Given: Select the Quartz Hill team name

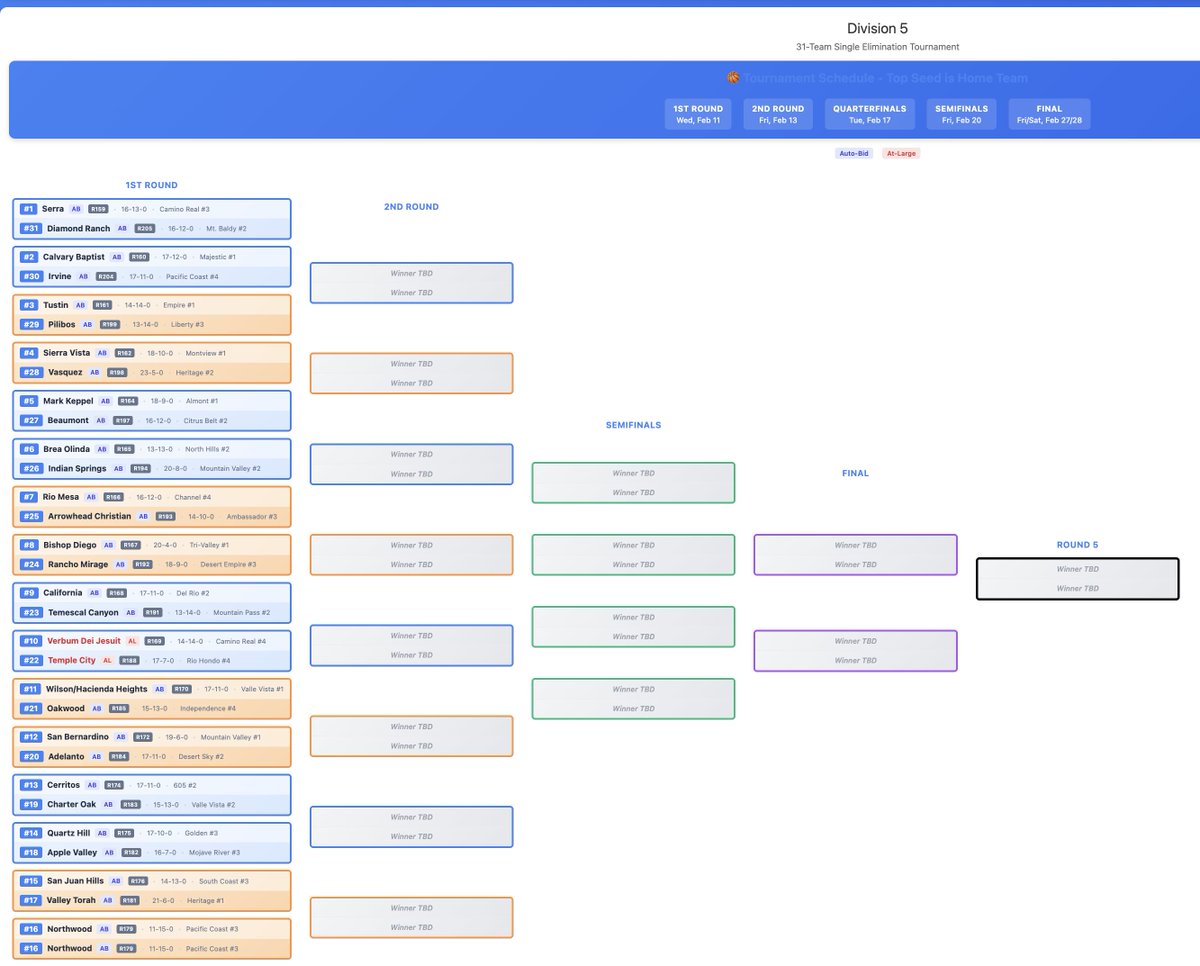Looking at the screenshot, I should coord(68,833).
